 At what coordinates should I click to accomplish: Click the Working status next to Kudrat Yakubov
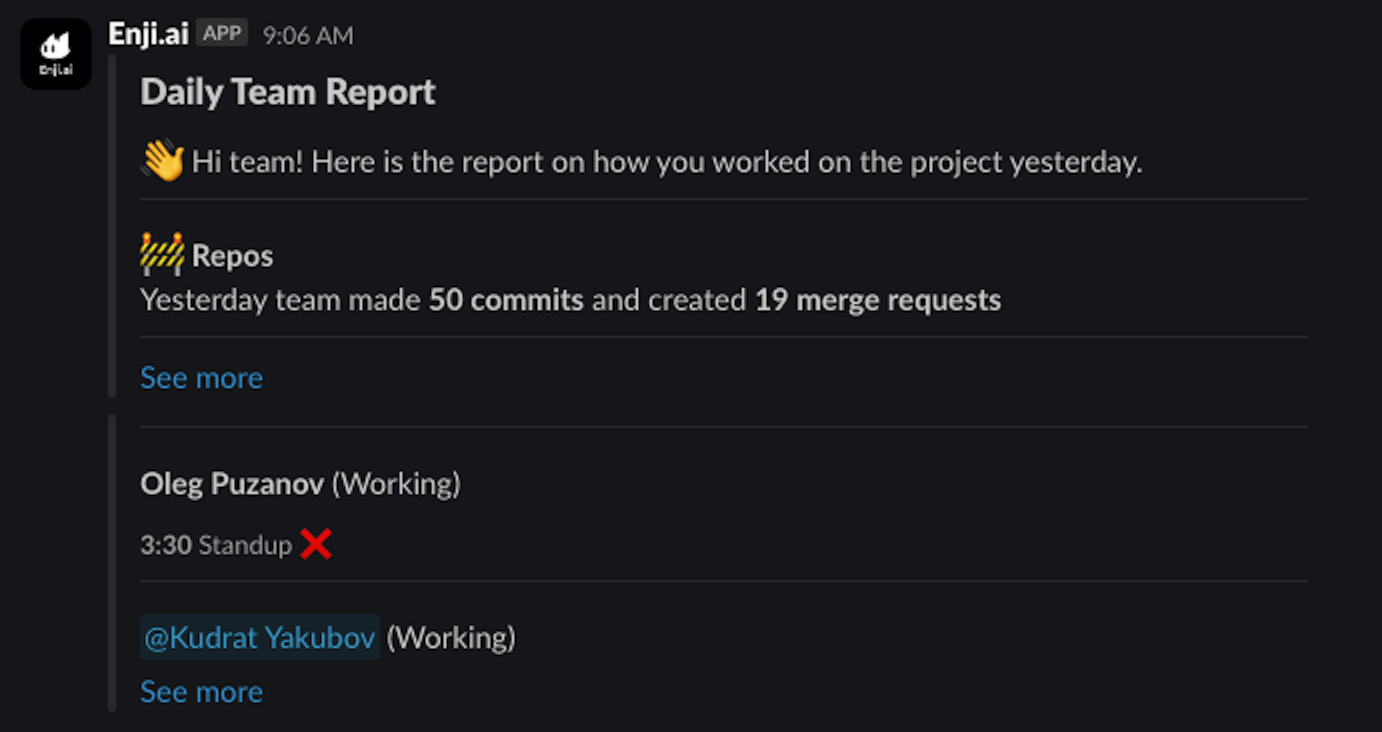451,637
